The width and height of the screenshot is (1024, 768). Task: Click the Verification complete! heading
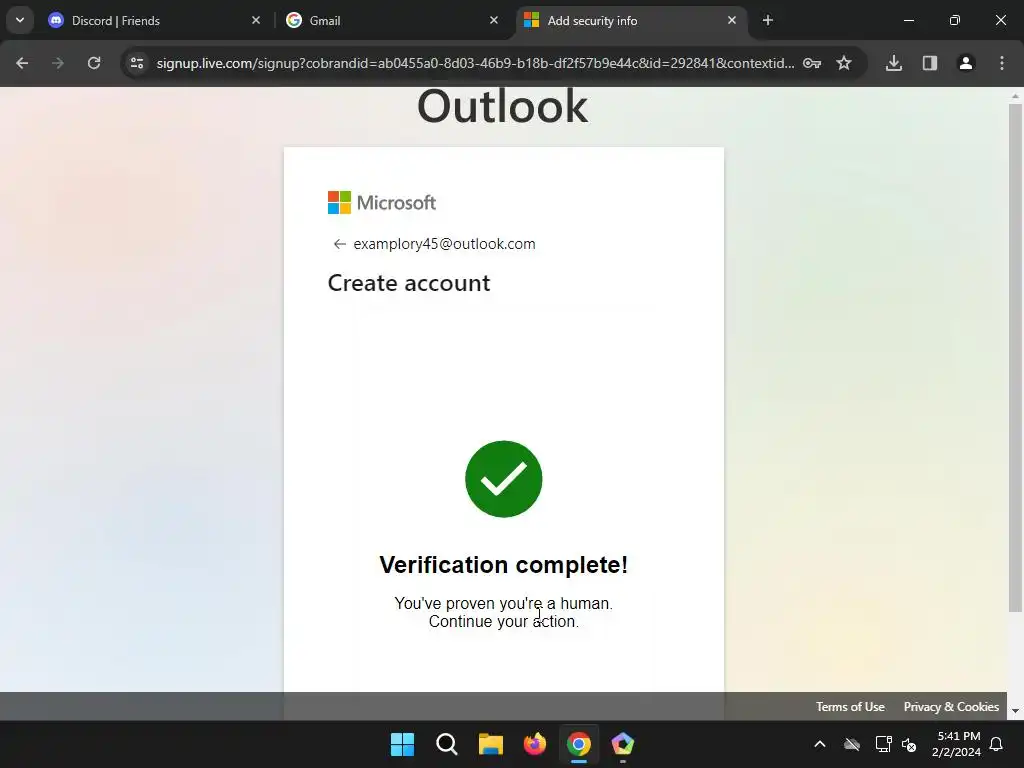(x=504, y=565)
